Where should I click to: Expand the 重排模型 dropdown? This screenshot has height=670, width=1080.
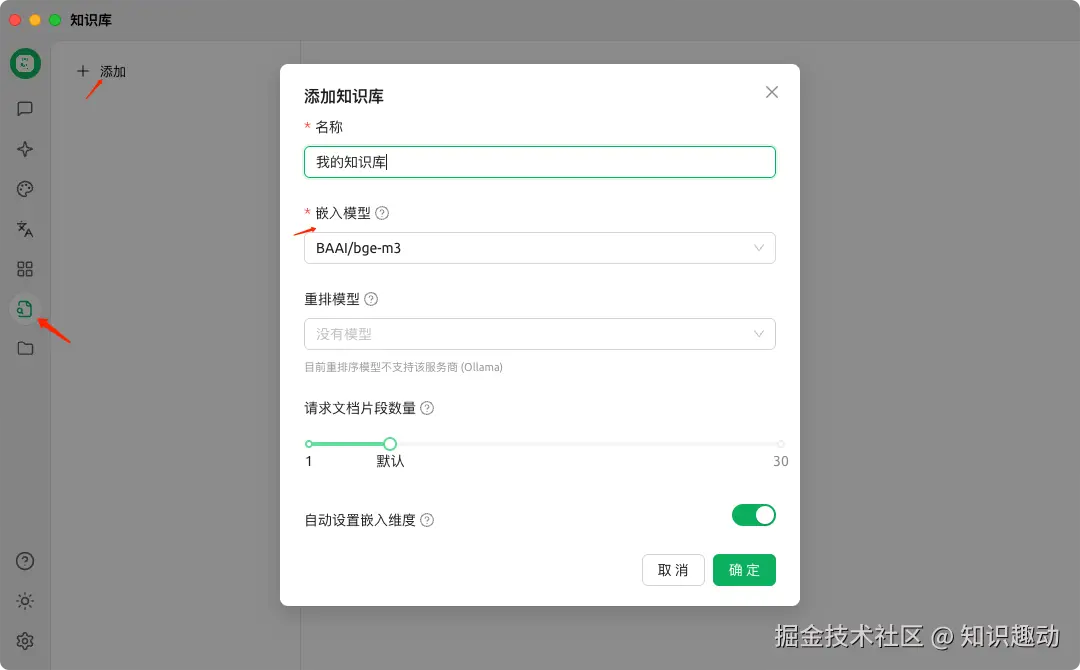[x=540, y=334]
